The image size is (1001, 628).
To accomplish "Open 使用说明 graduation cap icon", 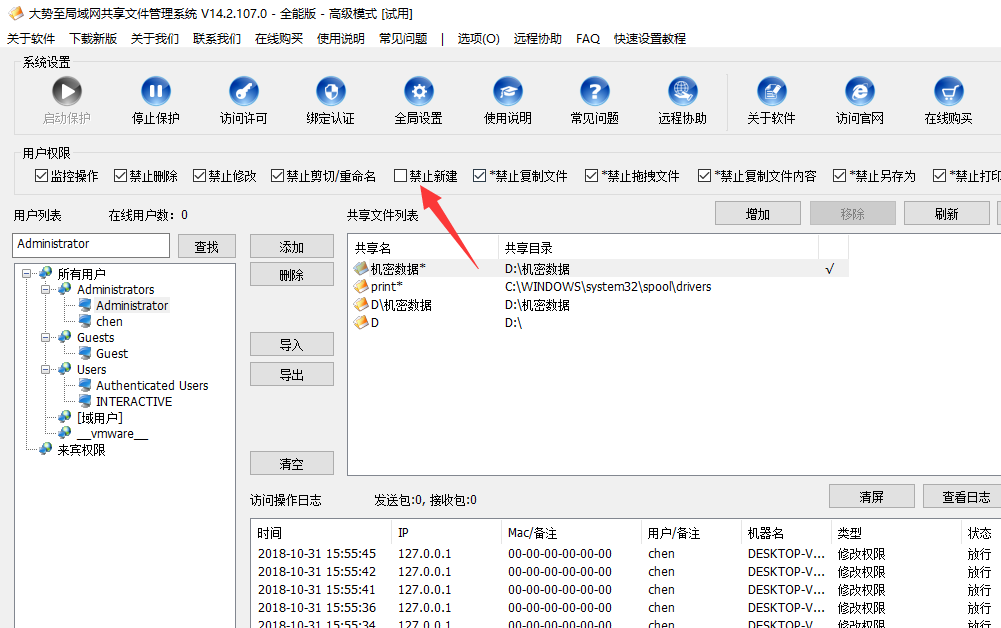I will 508,93.
